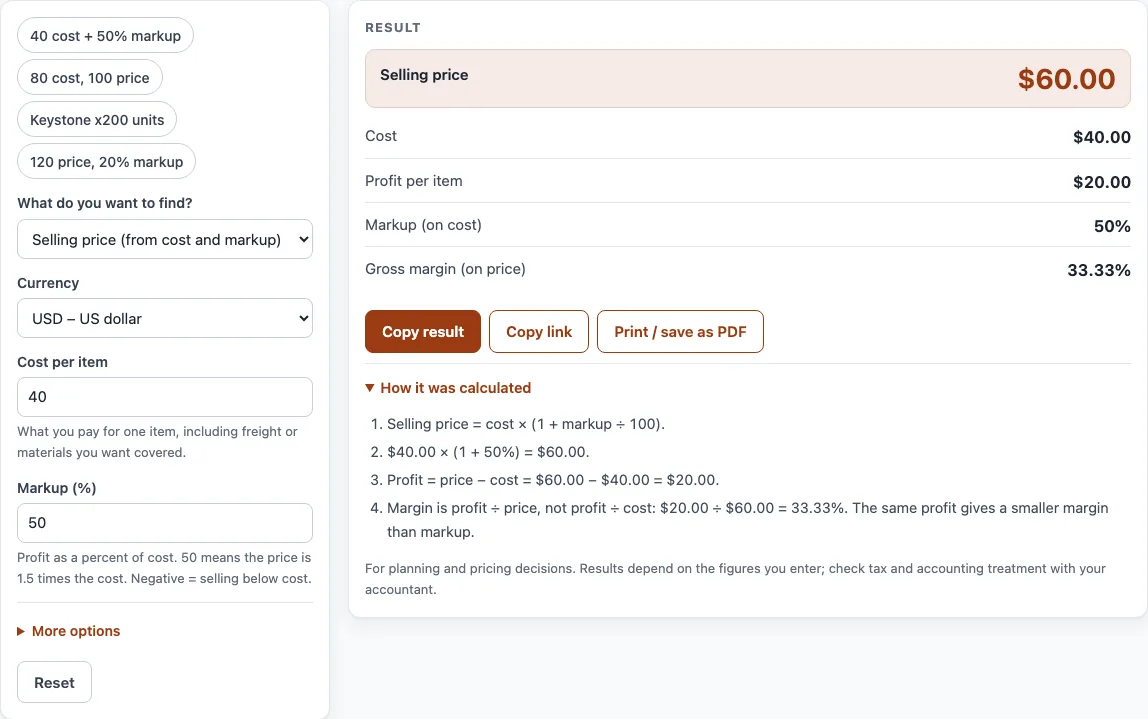Expand the More options section

pos(69,631)
